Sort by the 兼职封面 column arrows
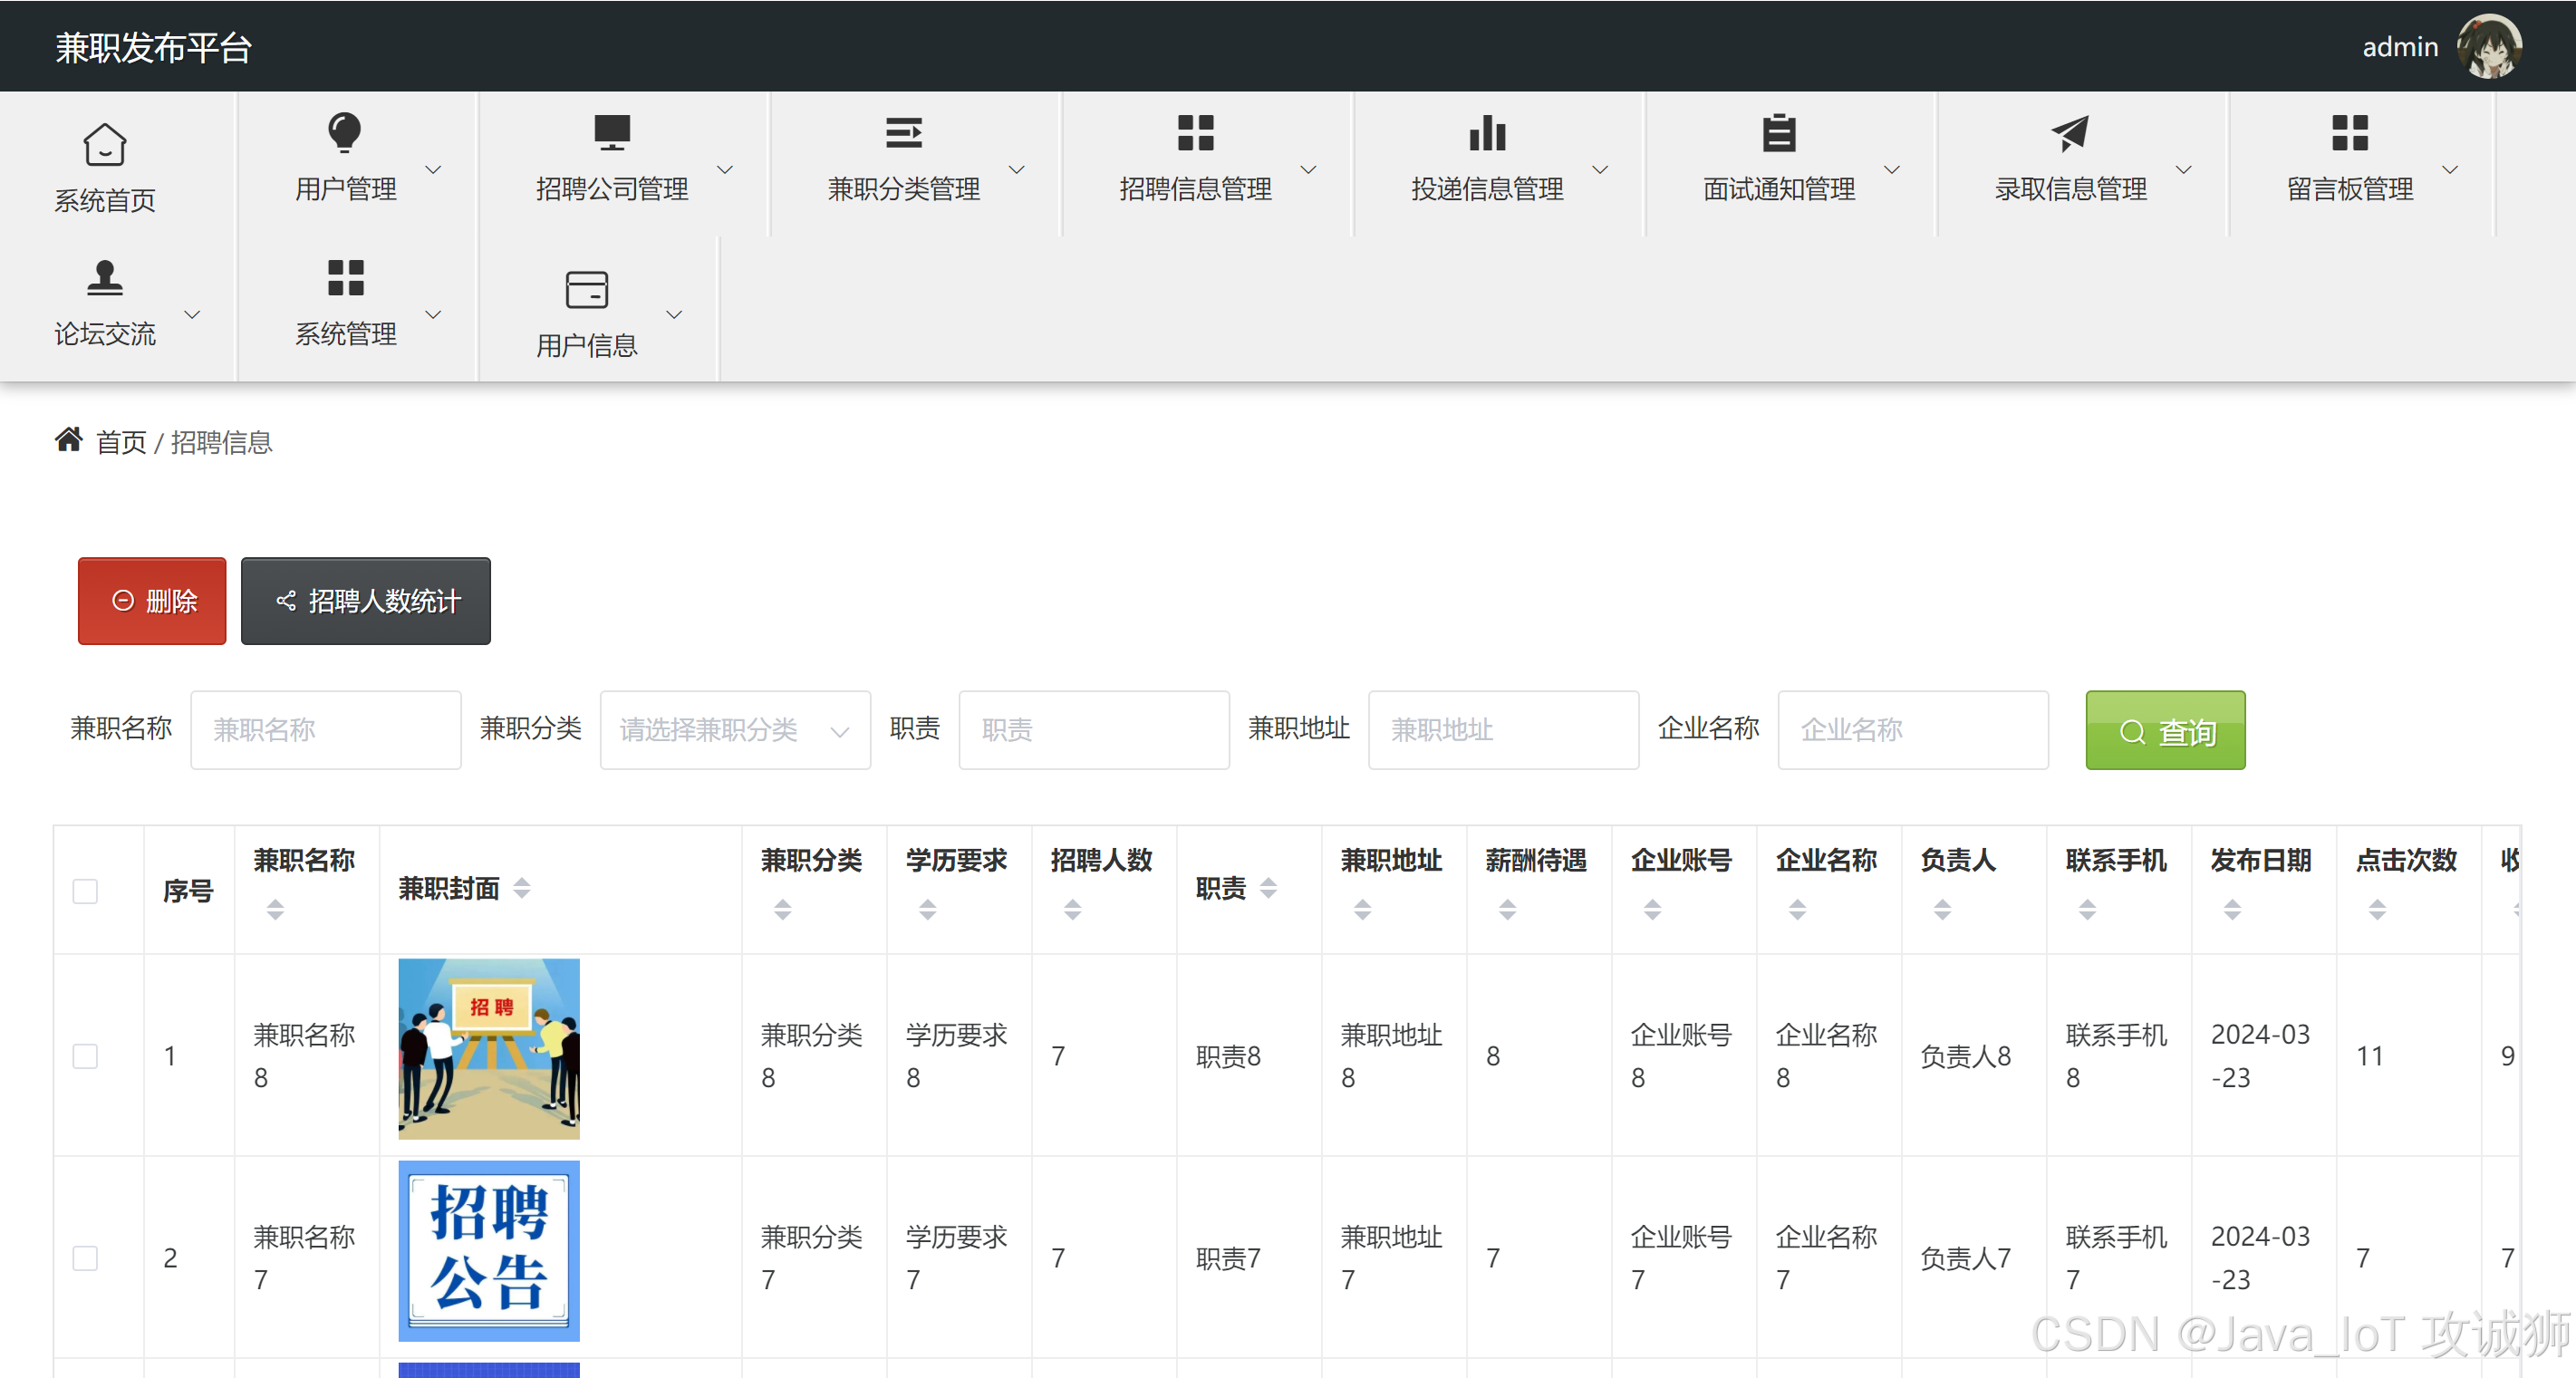This screenshot has height=1378, width=2576. pyautogui.click(x=521, y=887)
